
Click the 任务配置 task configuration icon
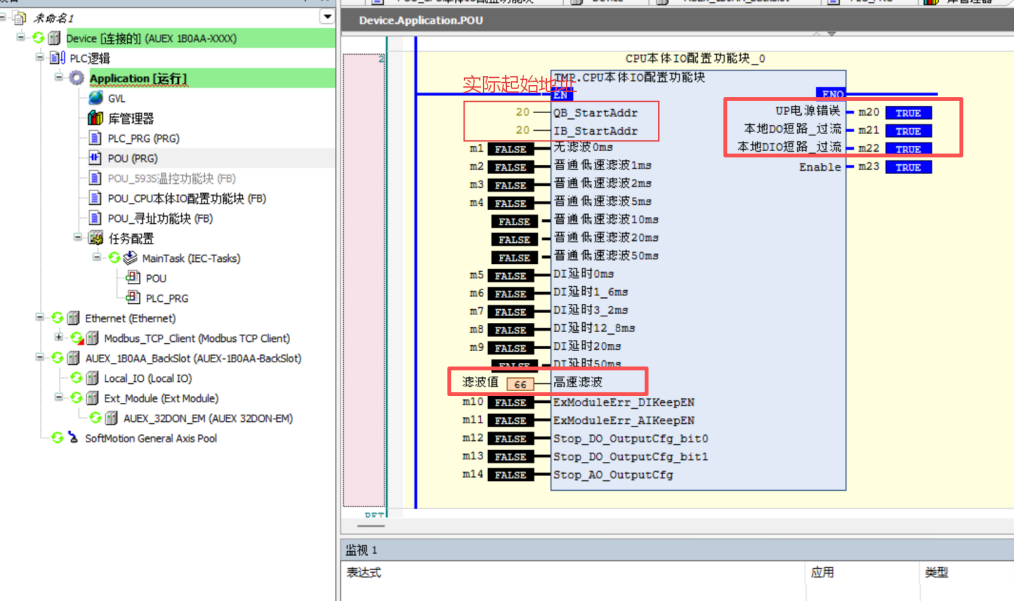pos(96,238)
